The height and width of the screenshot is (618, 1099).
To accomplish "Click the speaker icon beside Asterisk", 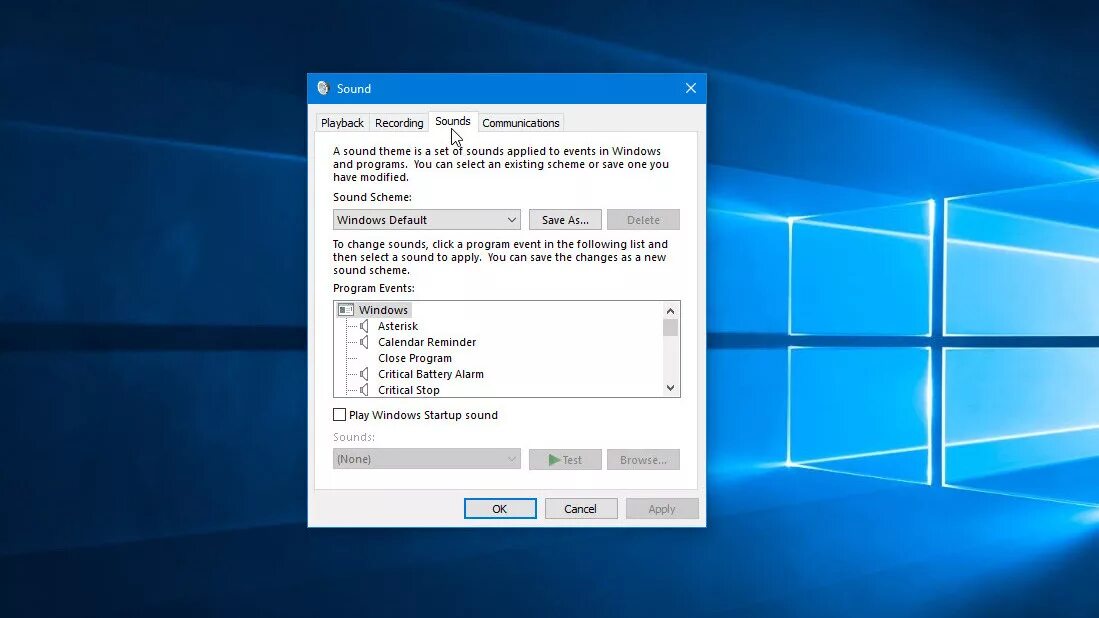I will [364, 326].
